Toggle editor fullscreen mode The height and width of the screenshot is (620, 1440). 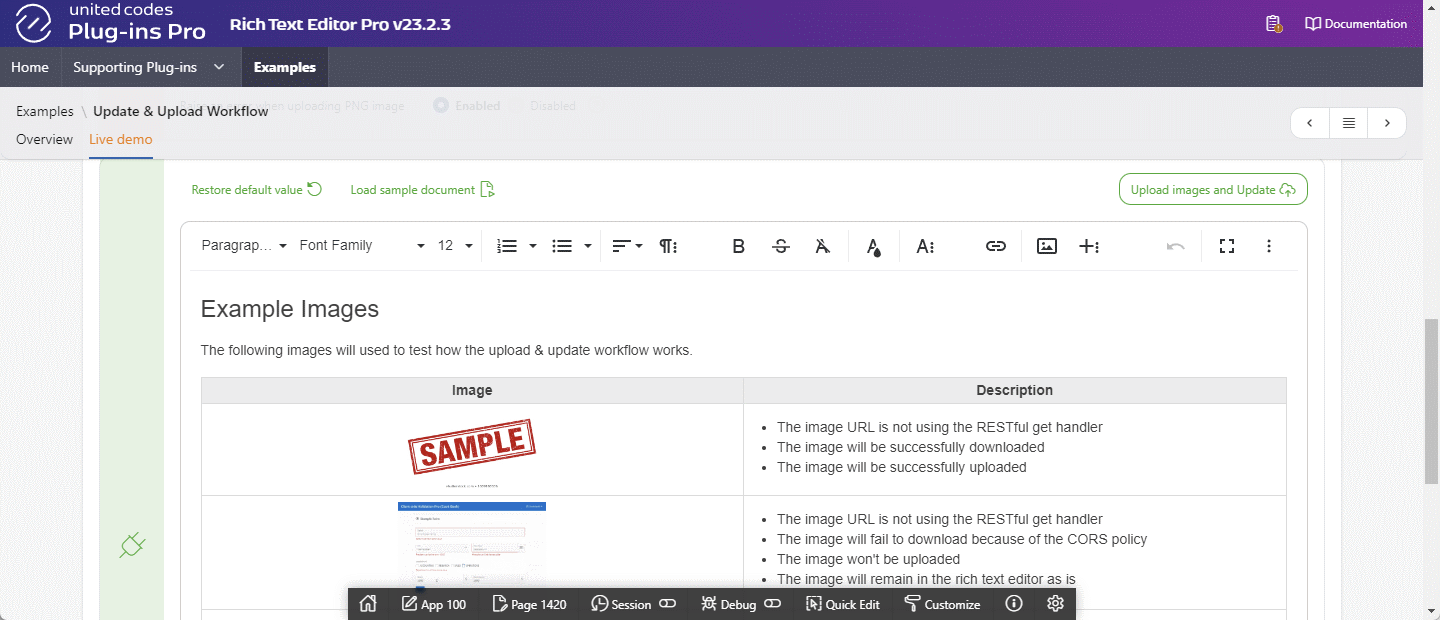1227,246
